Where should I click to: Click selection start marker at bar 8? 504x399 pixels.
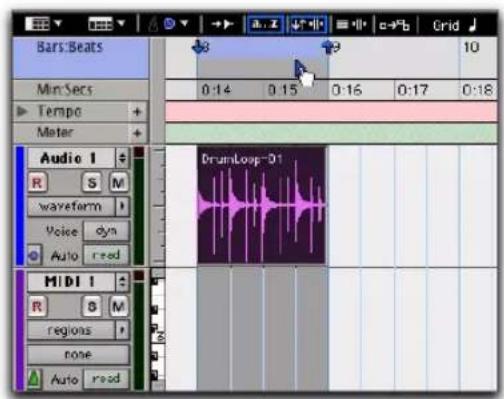click(199, 47)
